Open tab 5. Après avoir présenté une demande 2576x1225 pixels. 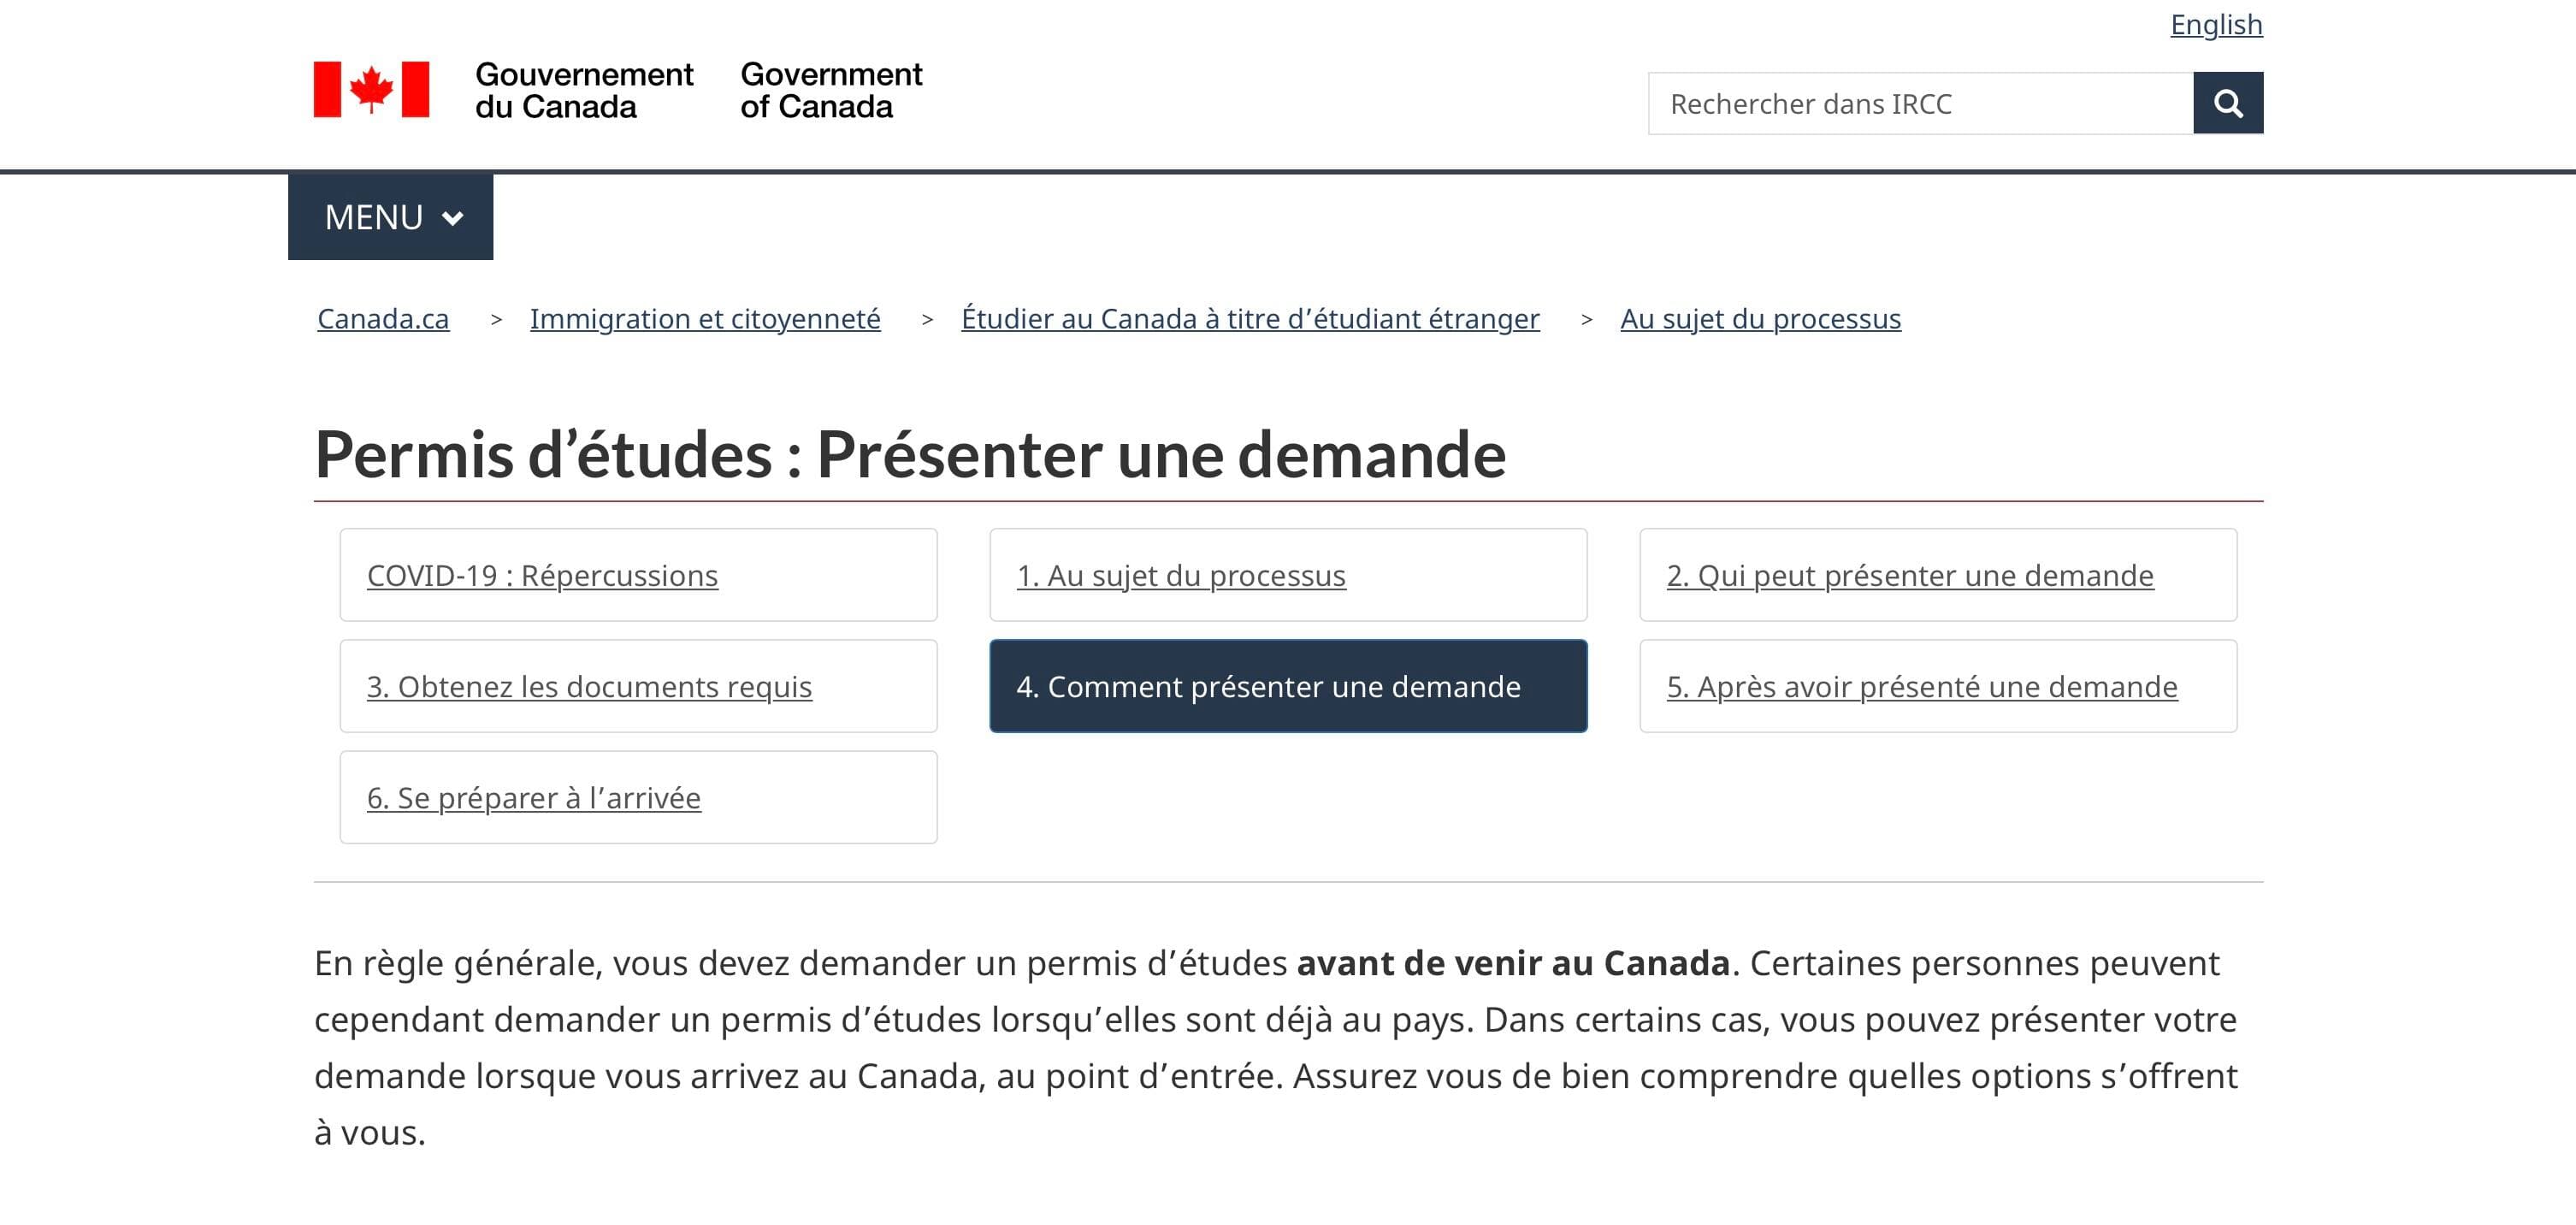(1921, 687)
